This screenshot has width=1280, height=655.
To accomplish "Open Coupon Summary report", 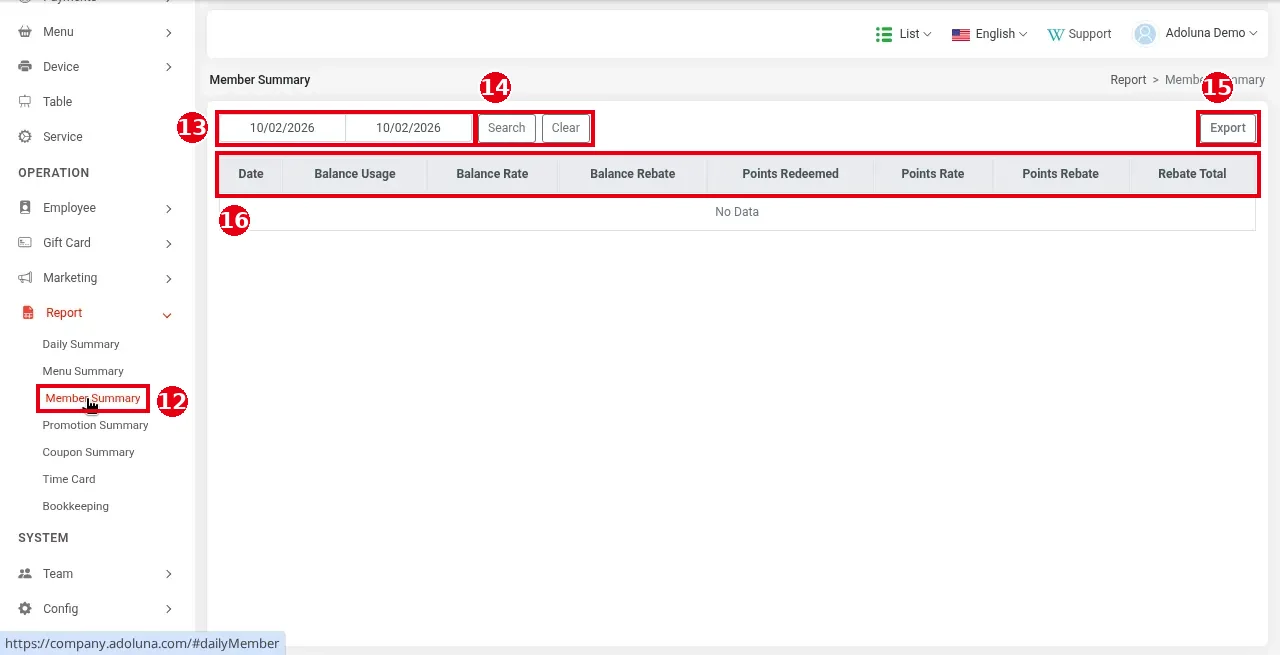I will coord(88,452).
